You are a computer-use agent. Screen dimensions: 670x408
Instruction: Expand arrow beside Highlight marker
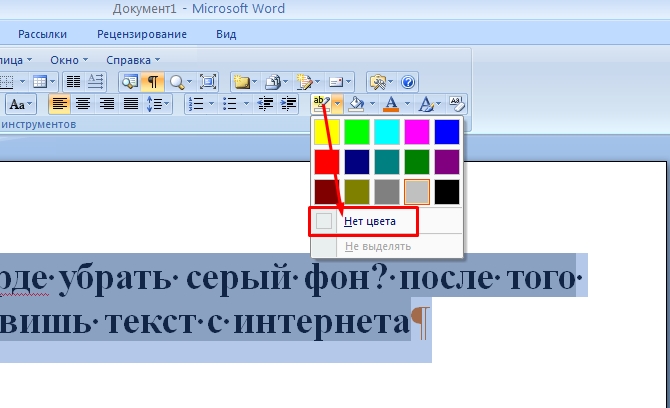pyautogui.click(x=338, y=103)
